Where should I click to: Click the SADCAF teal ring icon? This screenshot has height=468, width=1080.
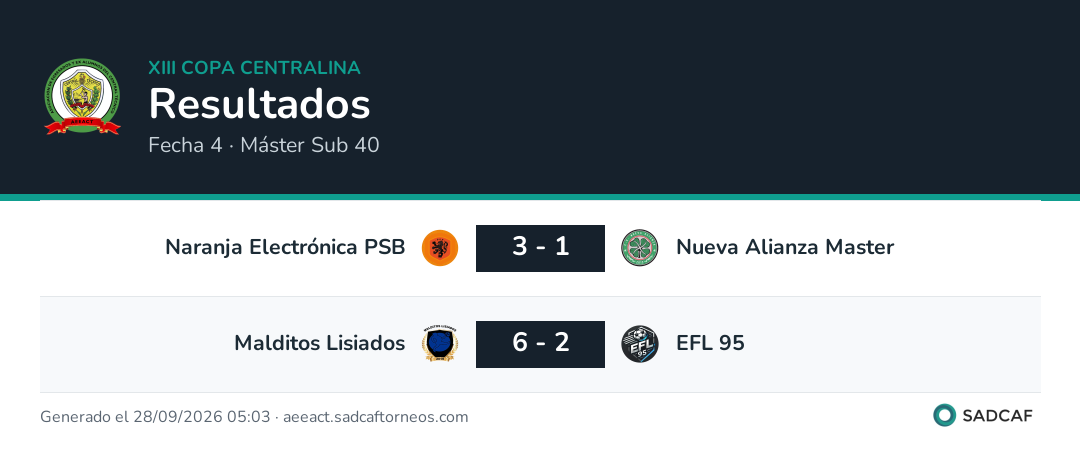(944, 416)
